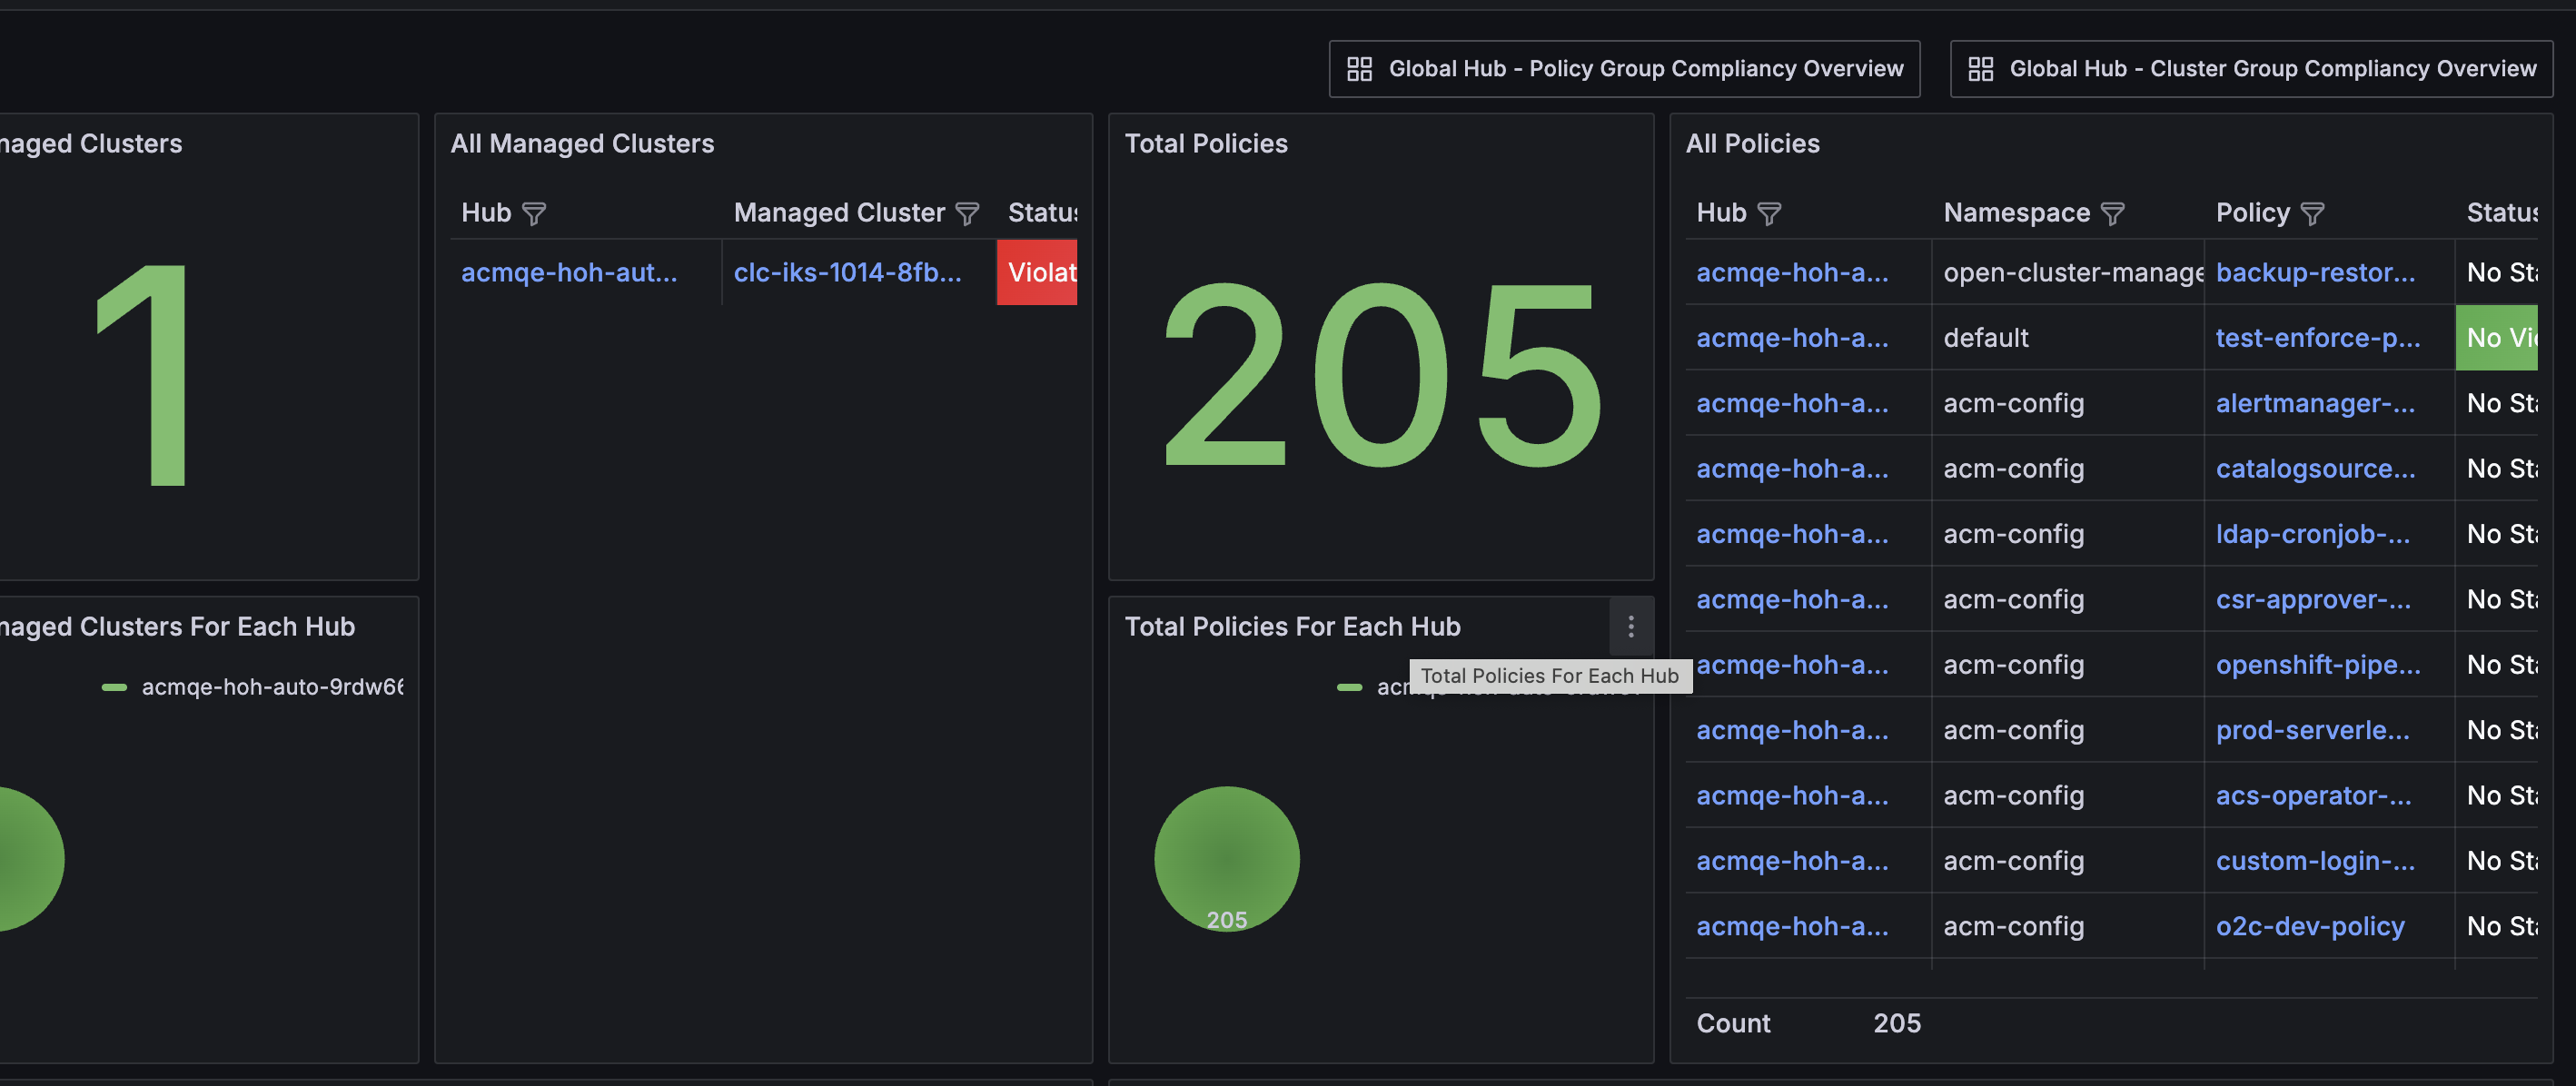Open the Global Hub - Policy Group Compliancy Overview link
2576x1086 pixels.
pos(1645,69)
